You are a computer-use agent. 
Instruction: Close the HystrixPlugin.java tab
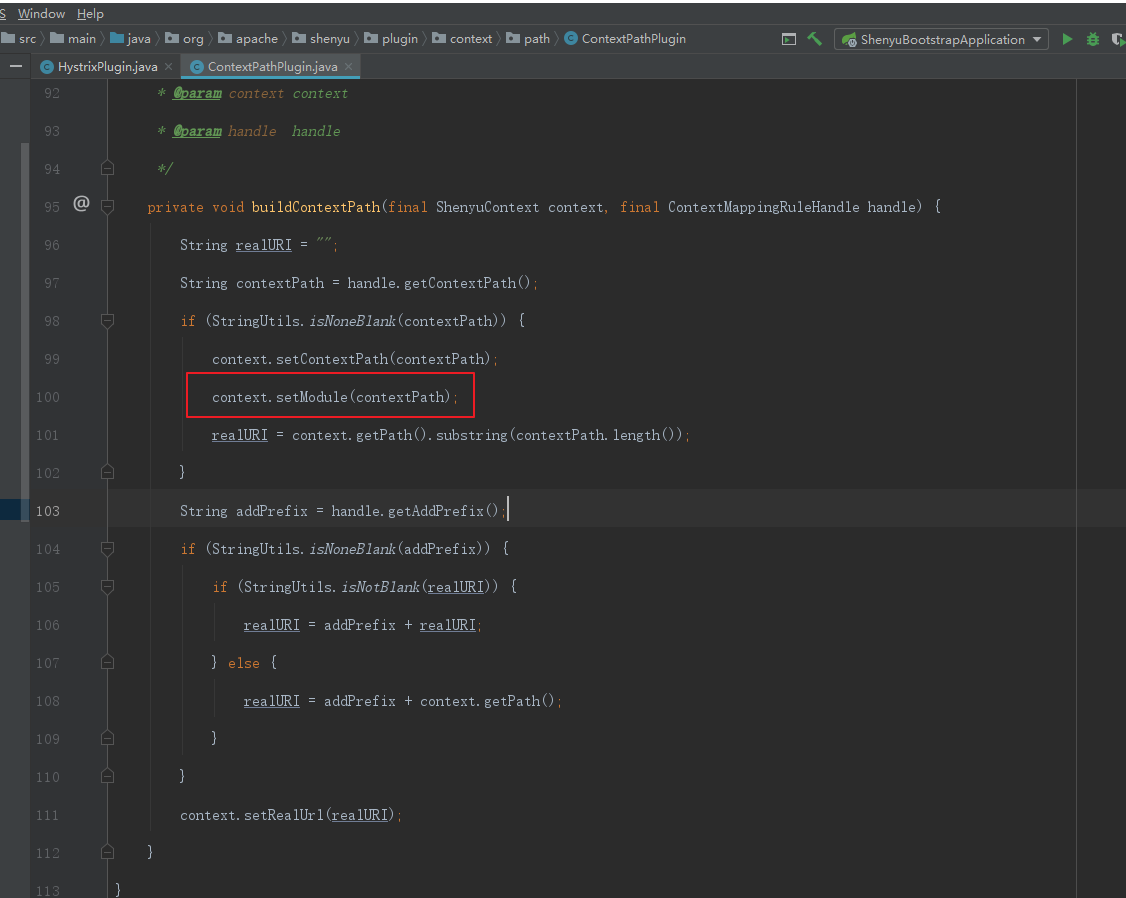[168, 67]
